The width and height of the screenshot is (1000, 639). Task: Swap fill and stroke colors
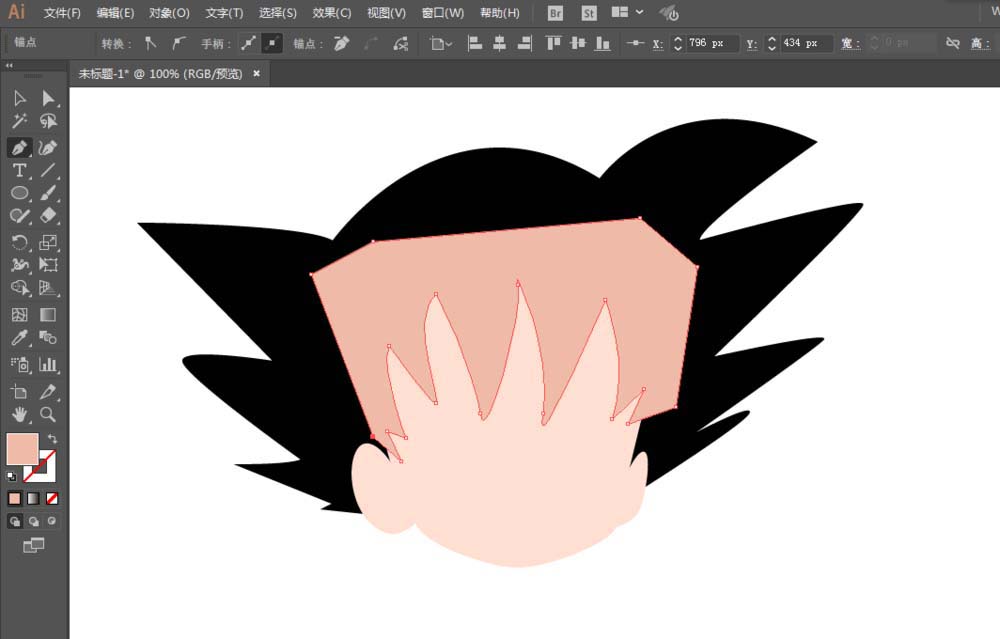tap(52, 439)
